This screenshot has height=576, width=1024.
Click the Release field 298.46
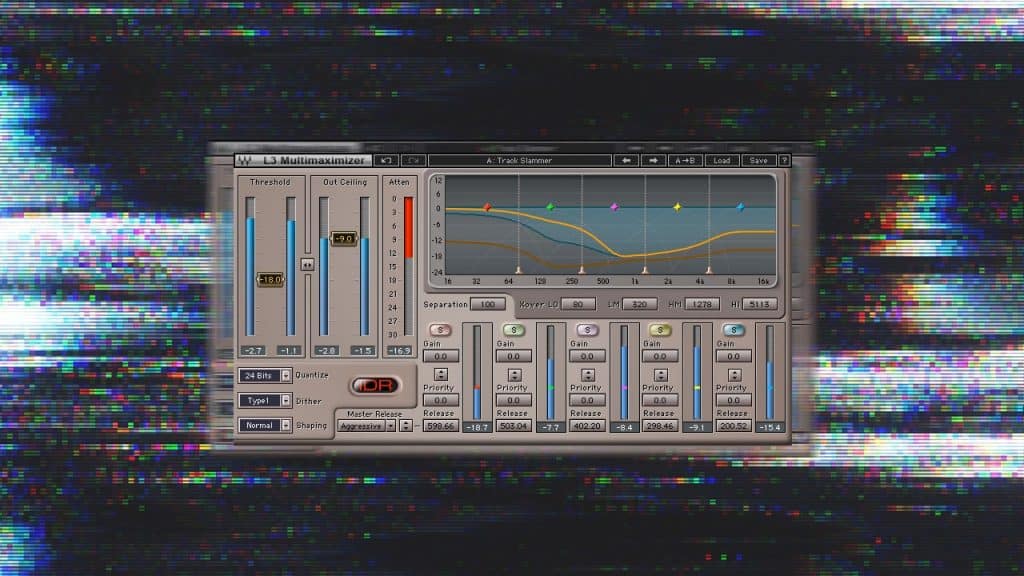coord(660,426)
